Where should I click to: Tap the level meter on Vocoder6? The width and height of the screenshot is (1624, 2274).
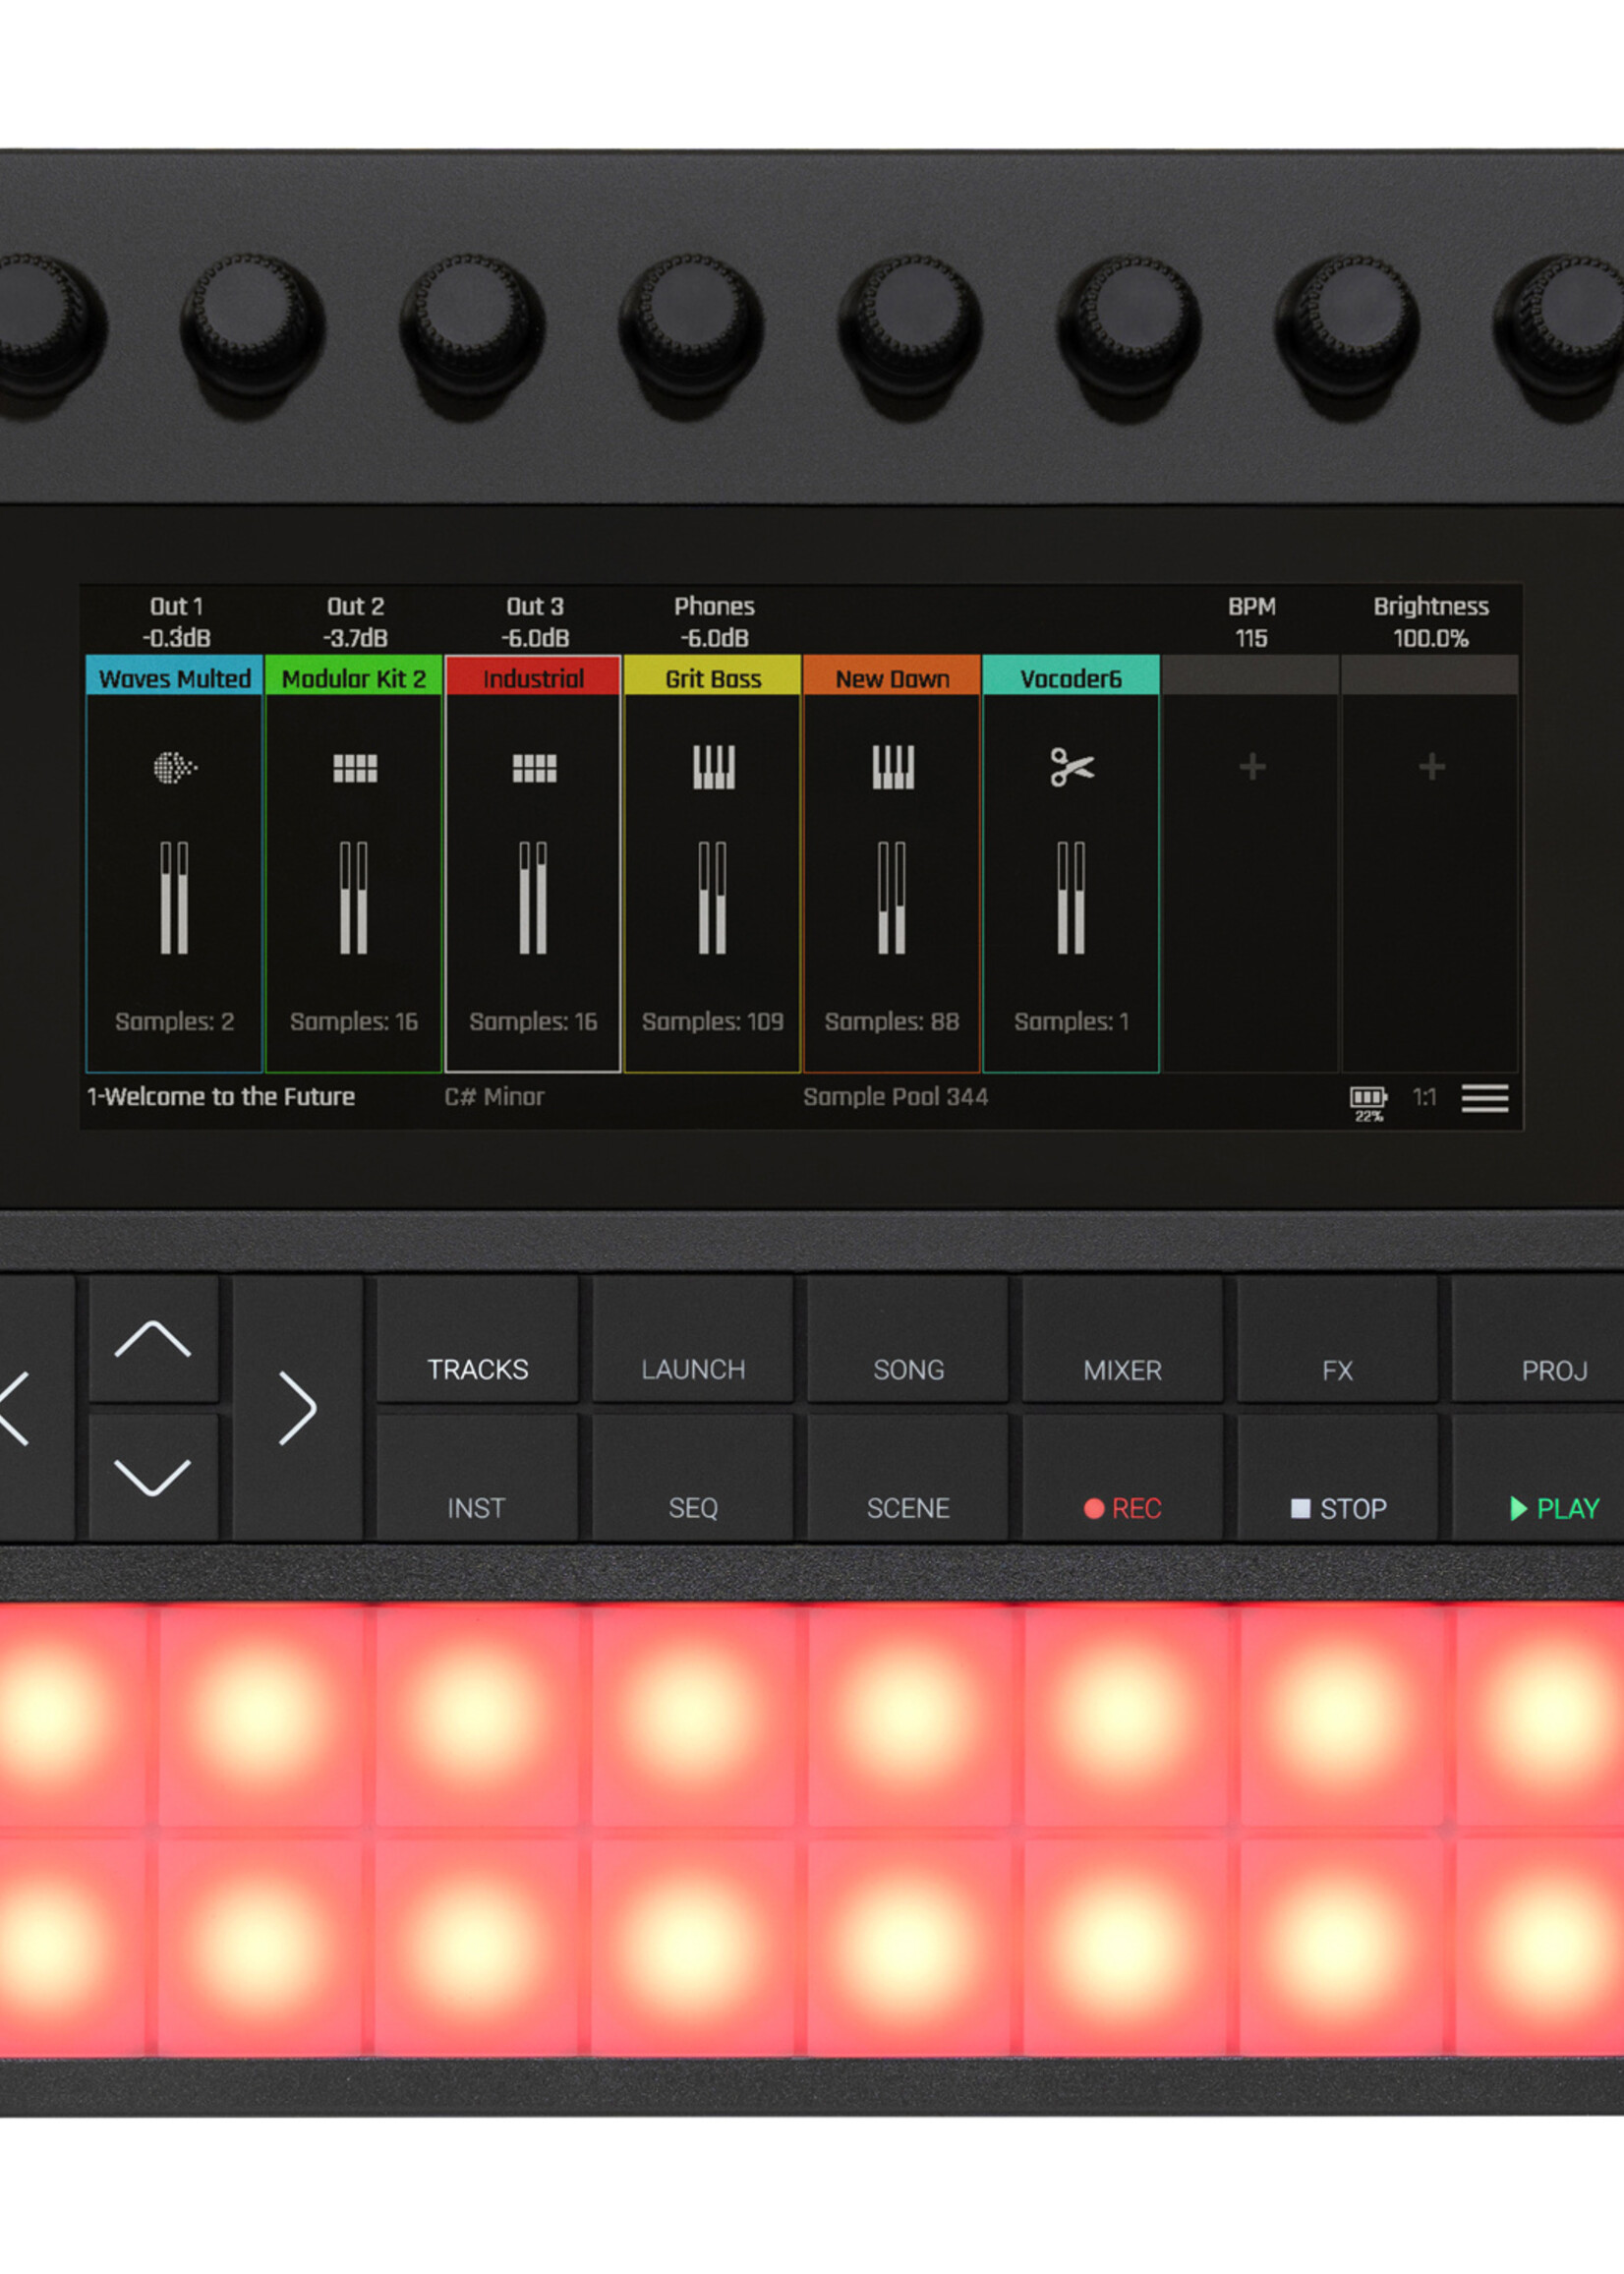pyautogui.click(x=1071, y=898)
